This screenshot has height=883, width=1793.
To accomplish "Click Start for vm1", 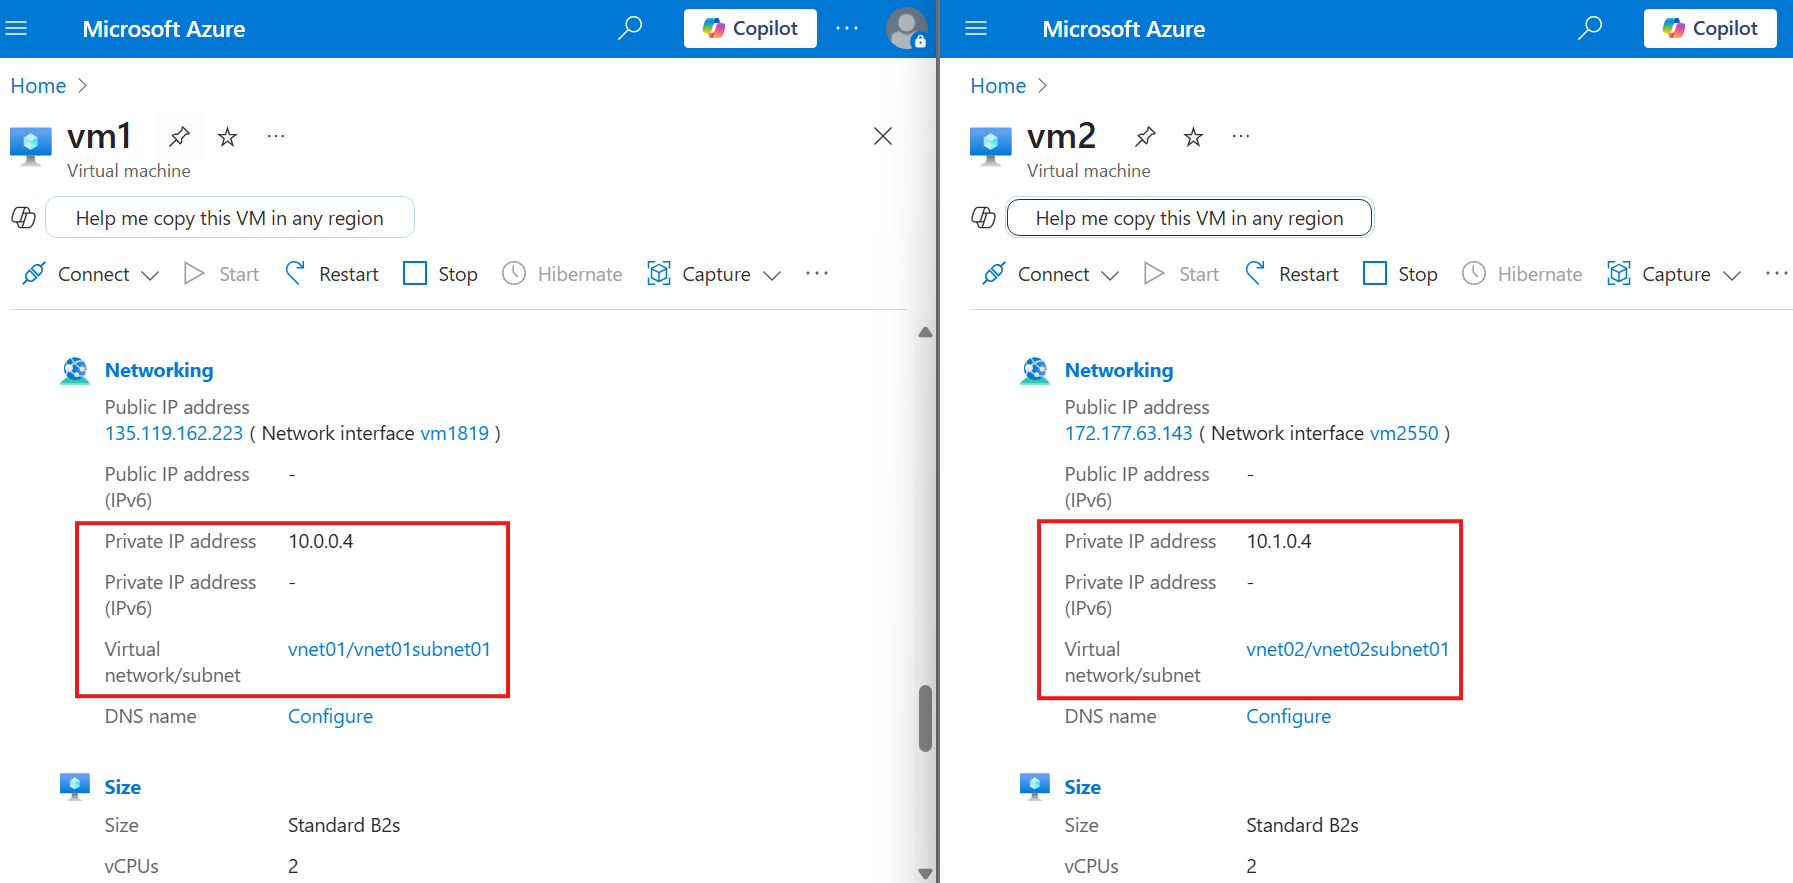I will pyautogui.click(x=222, y=274).
